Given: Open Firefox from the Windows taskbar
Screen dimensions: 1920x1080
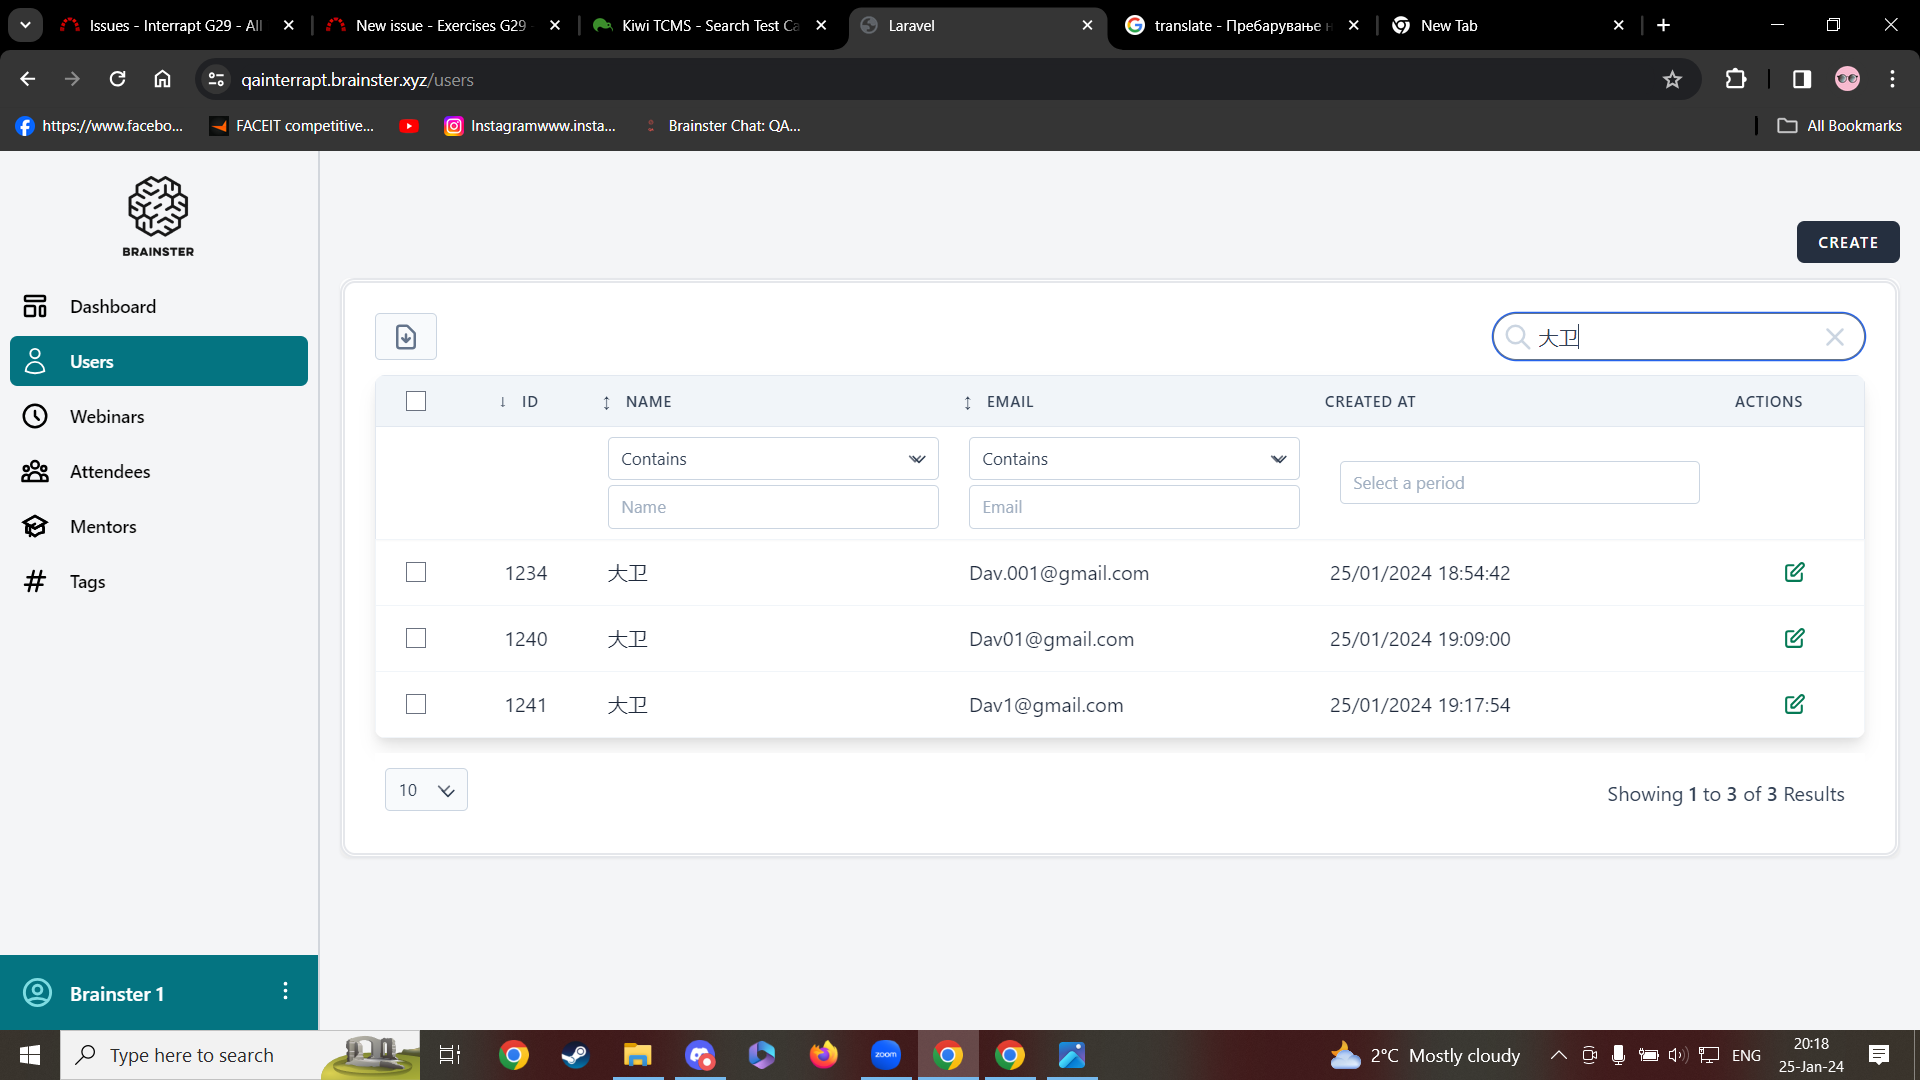Looking at the screenshot, I should pos(823,1055).
